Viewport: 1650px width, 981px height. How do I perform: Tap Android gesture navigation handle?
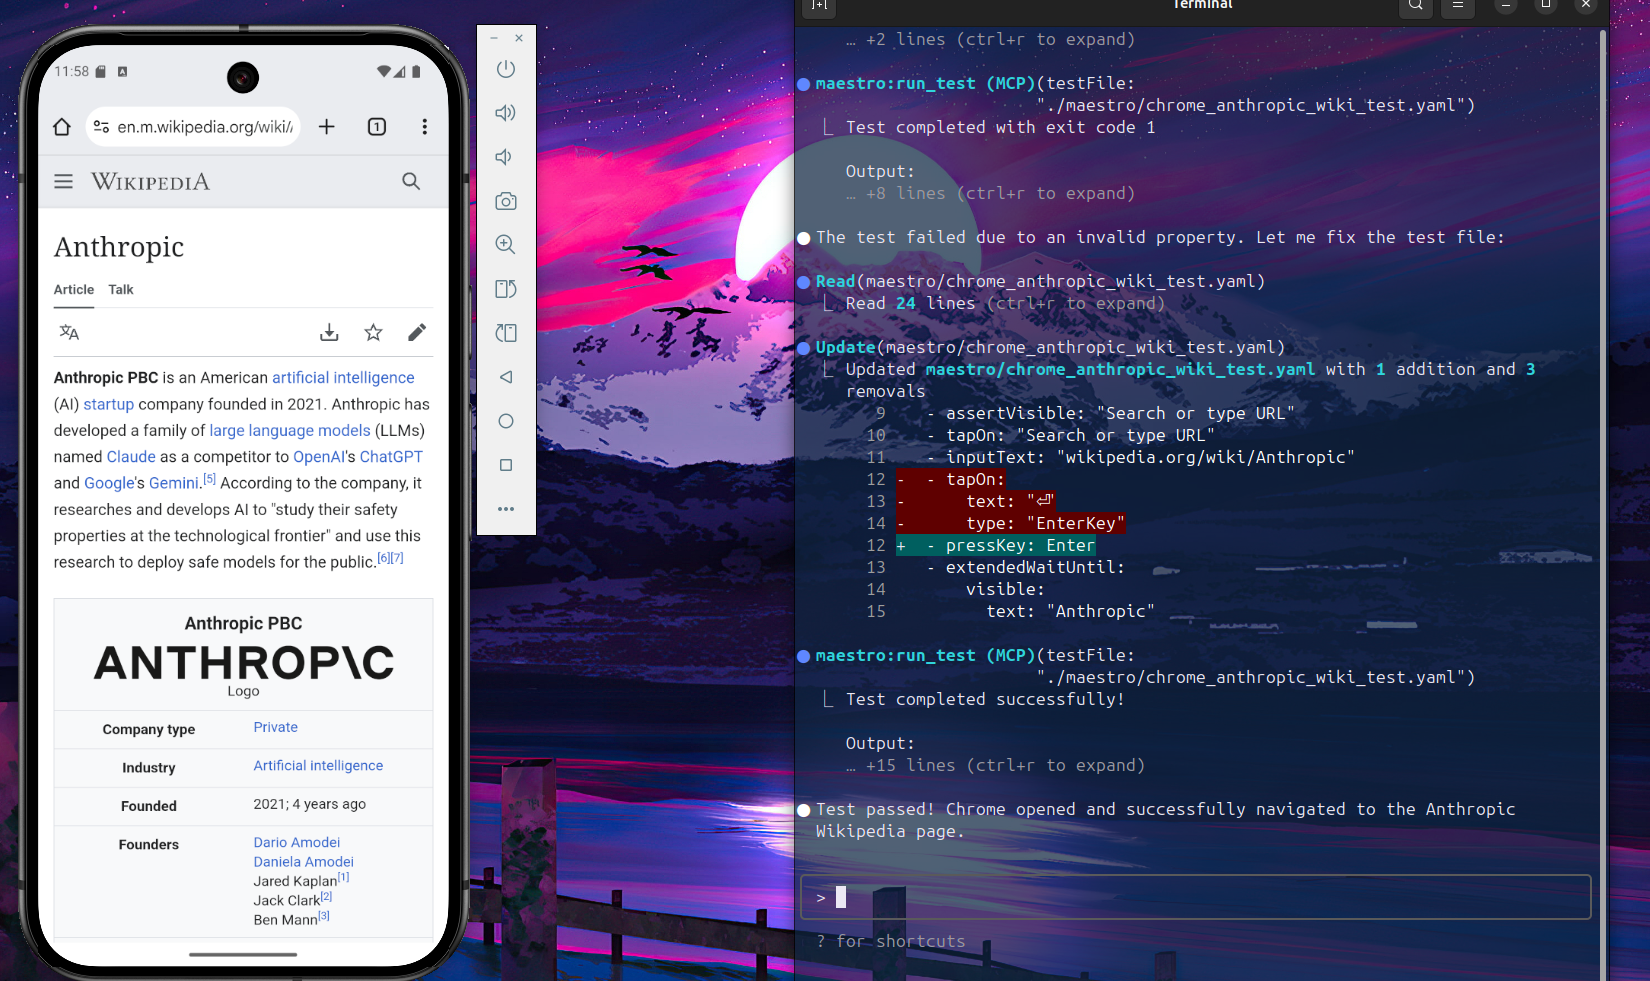click(243, 954)
